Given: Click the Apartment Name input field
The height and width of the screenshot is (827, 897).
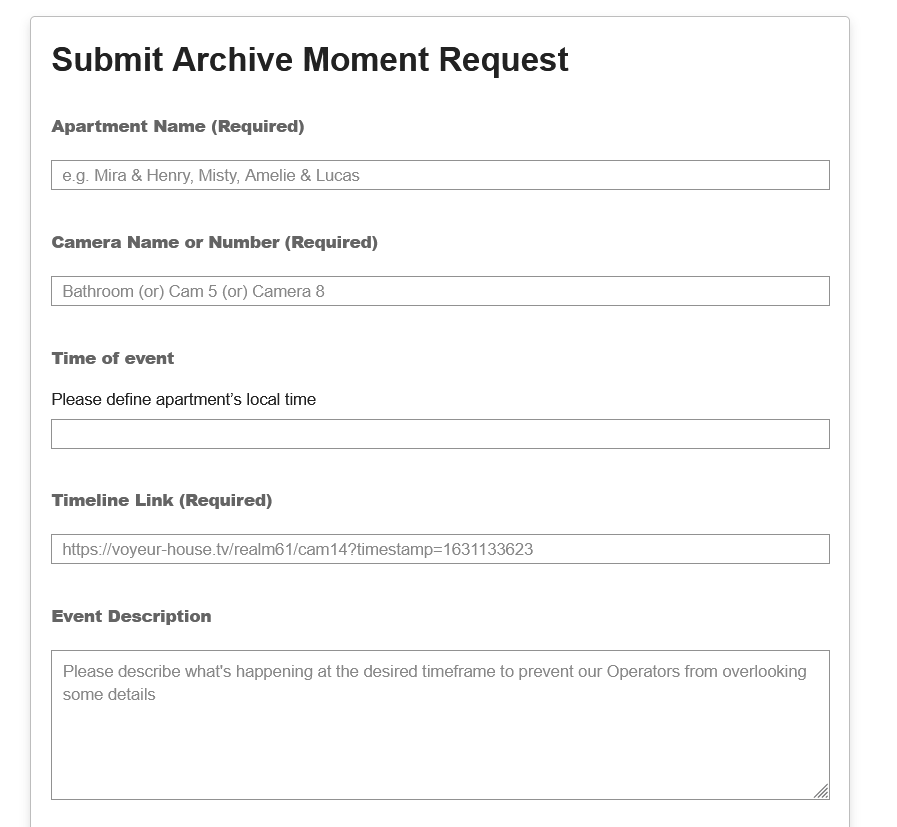Looking at the screenshot, I should click(600, 175).
